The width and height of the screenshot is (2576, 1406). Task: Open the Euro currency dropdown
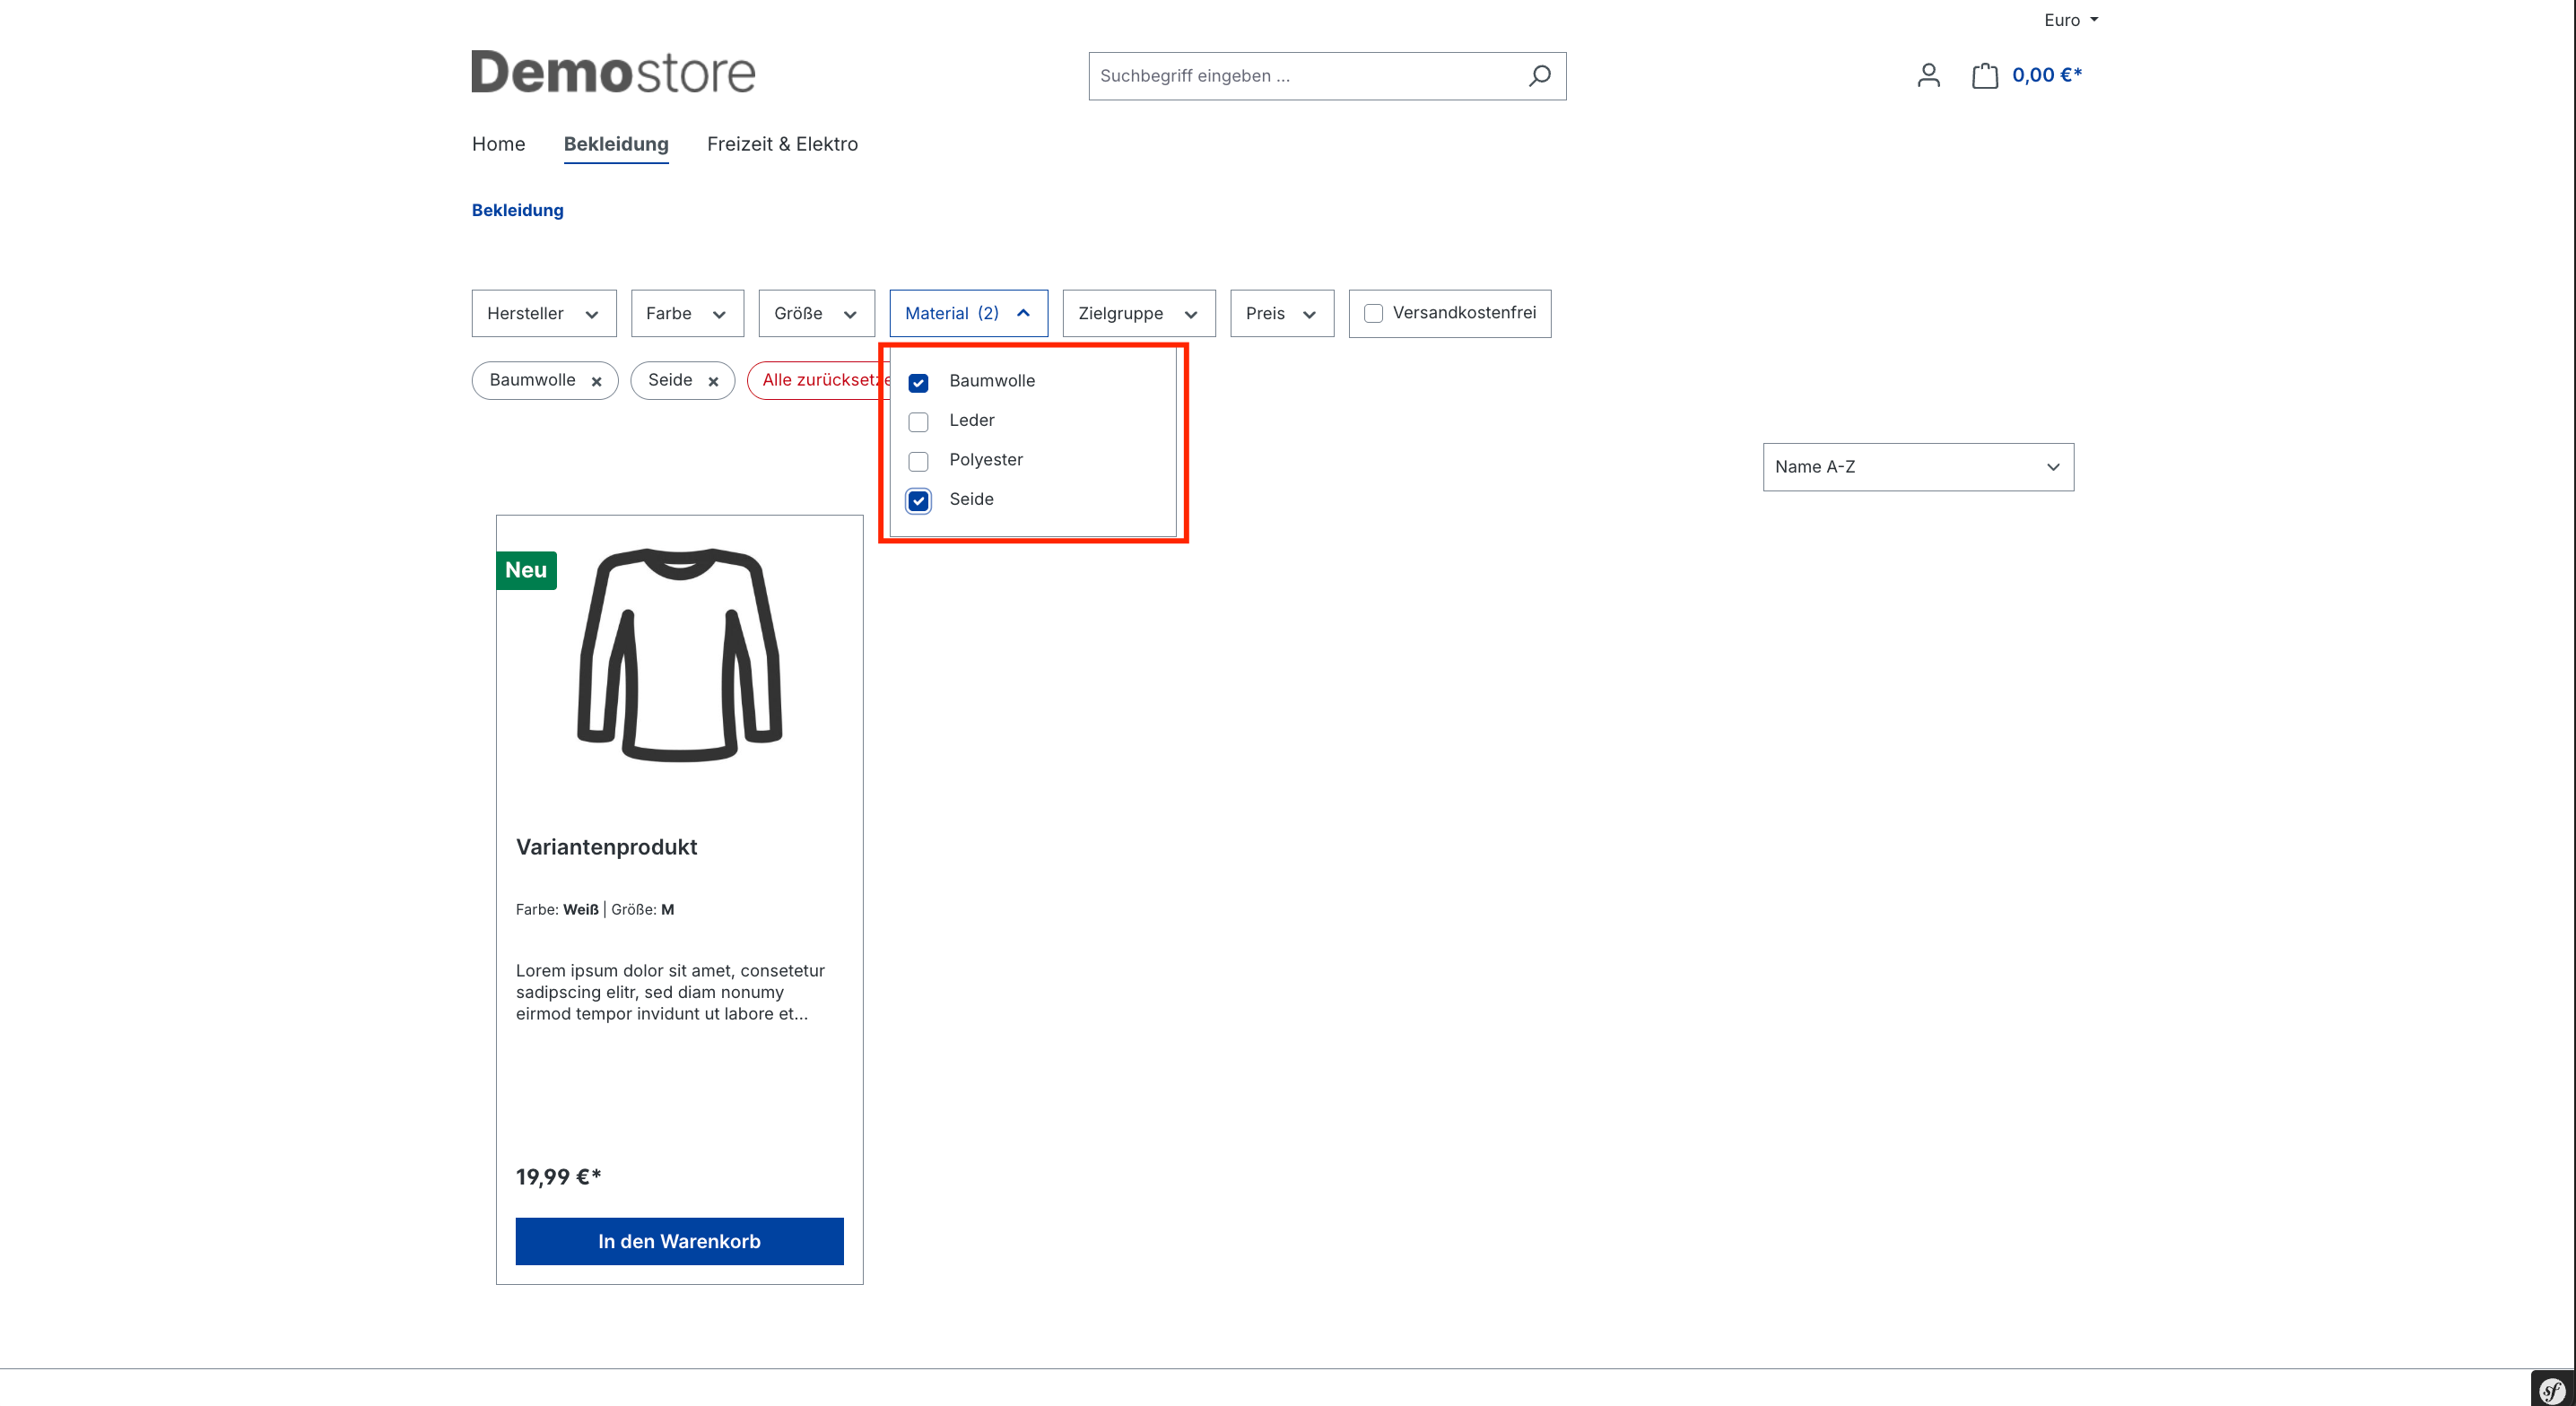tap(2070, 20)
